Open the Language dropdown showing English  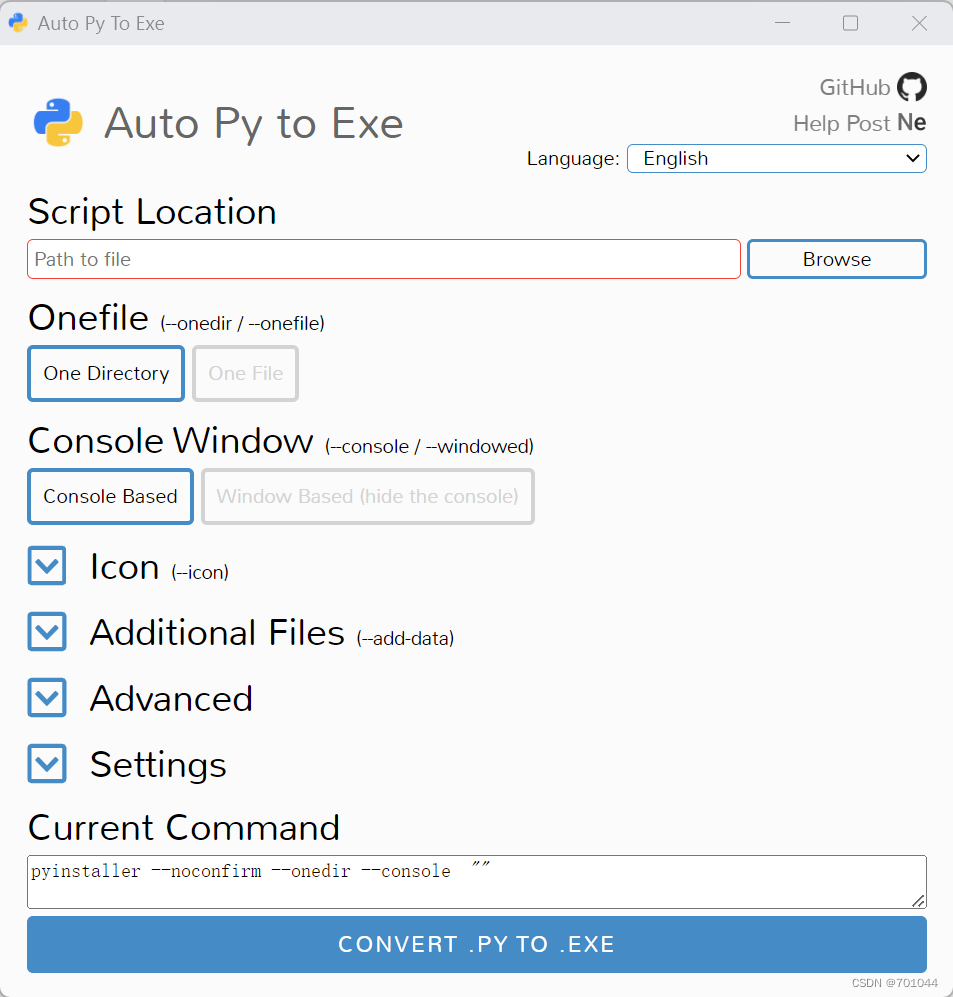(x=776, y=158)
